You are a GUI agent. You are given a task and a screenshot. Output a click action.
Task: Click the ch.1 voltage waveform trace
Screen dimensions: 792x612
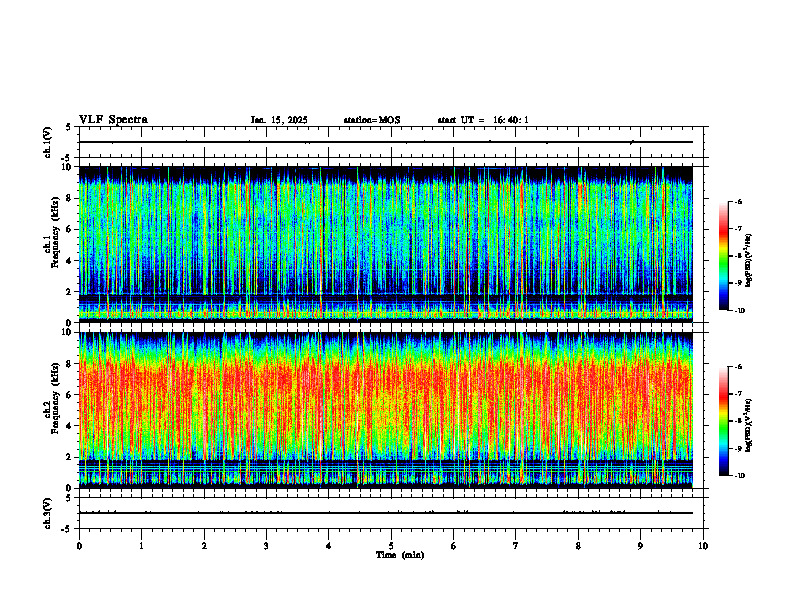tap(386, 142)
